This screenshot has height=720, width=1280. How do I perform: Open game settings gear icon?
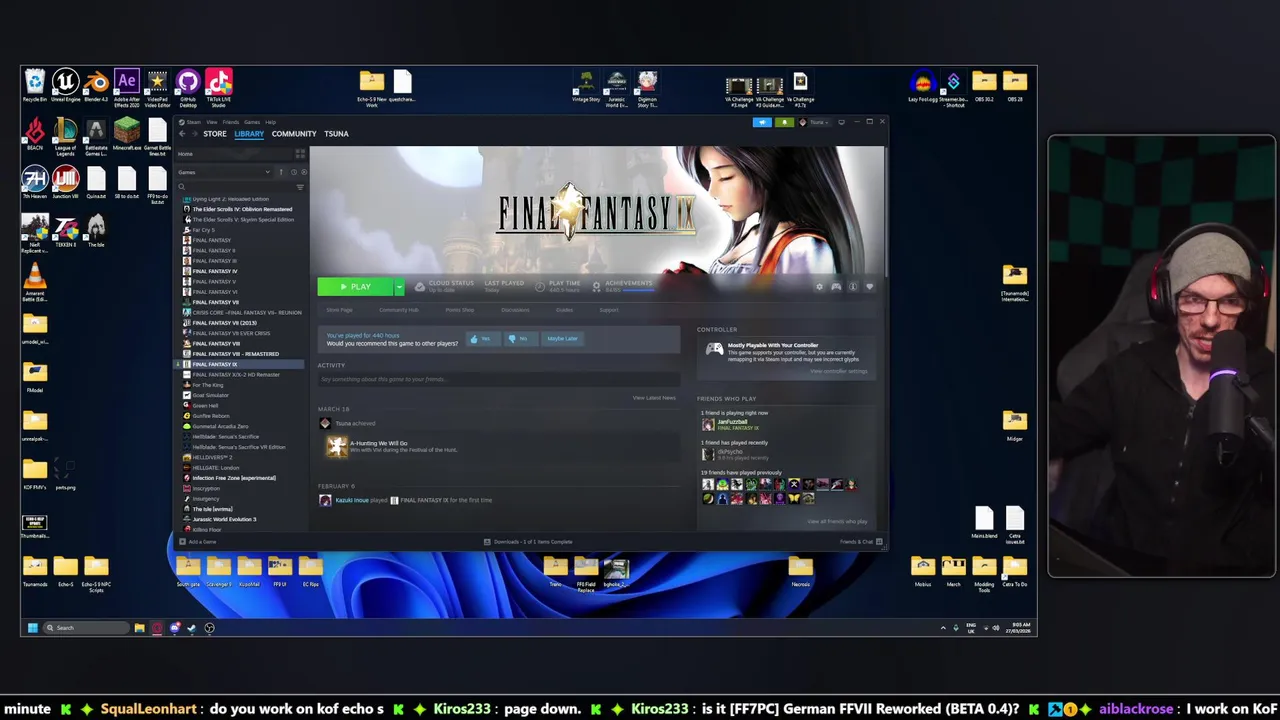819,287
